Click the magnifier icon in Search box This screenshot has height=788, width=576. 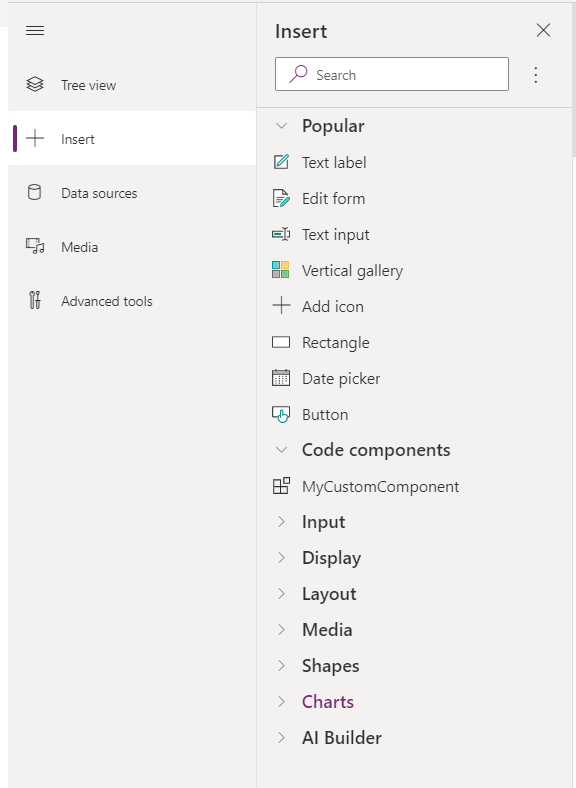coord(298,74)
